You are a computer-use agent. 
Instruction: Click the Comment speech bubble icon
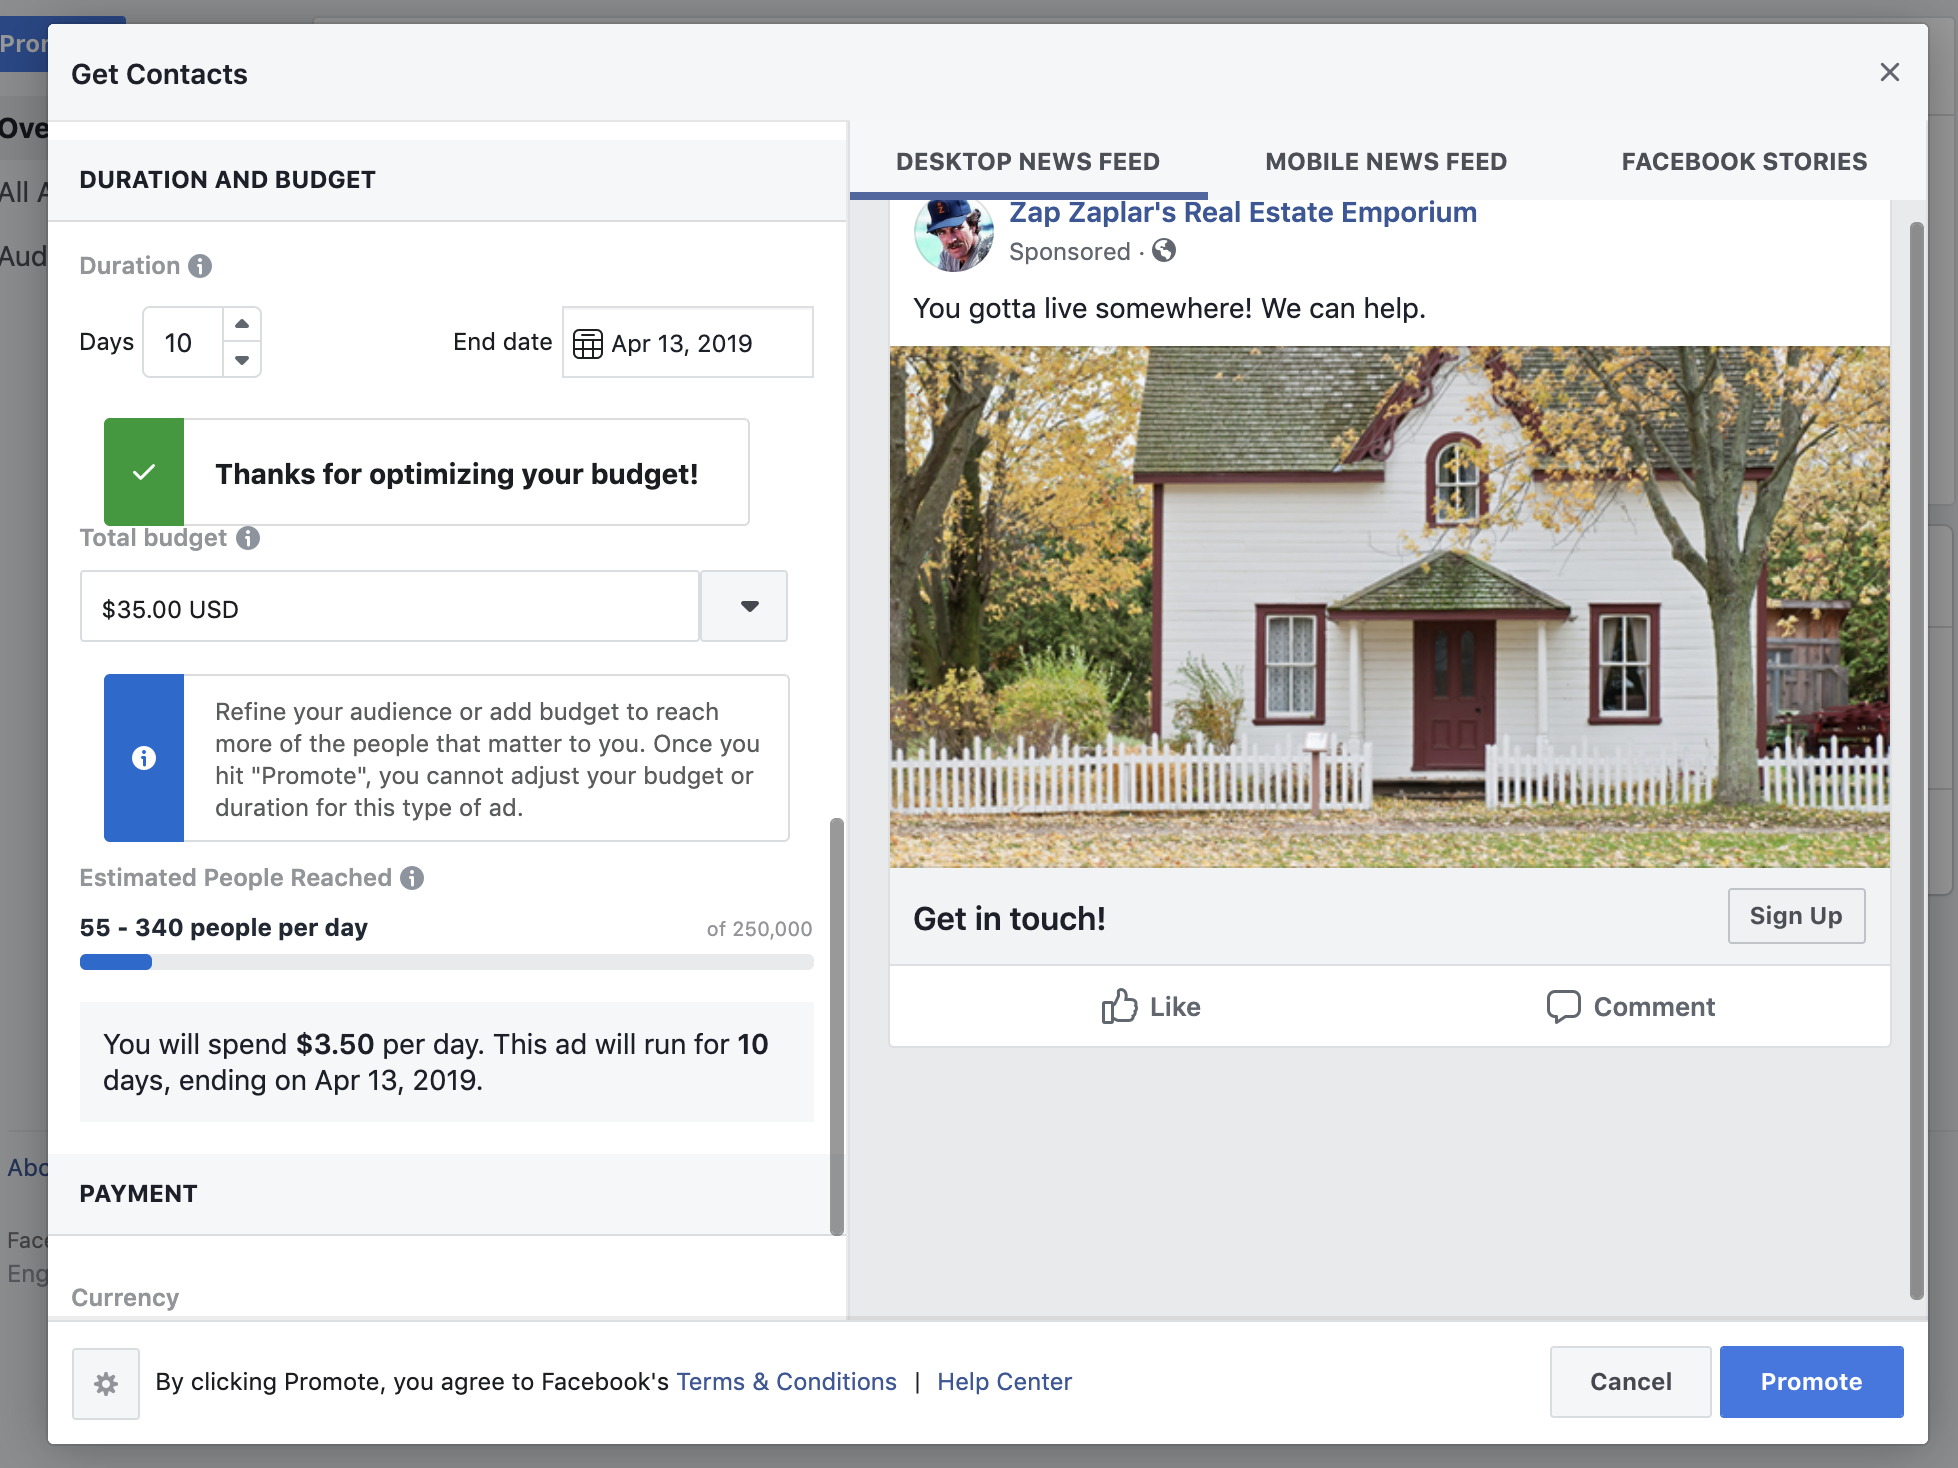click(x=1564, y=1006)
